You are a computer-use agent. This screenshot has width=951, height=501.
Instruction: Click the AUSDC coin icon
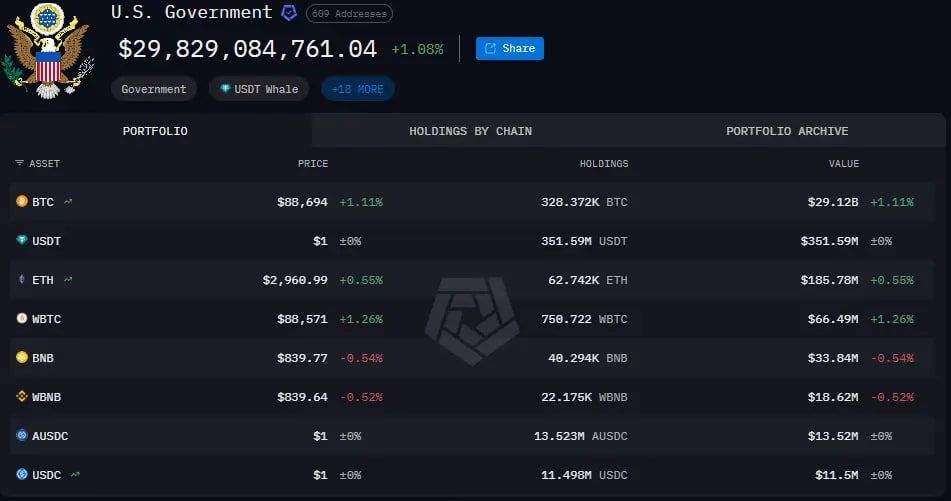click(22, 436)
